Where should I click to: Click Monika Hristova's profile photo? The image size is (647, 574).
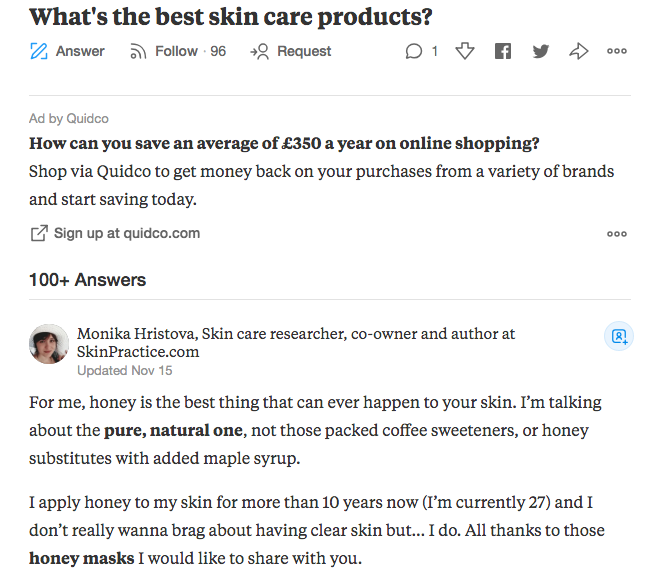tap(49, 344)
